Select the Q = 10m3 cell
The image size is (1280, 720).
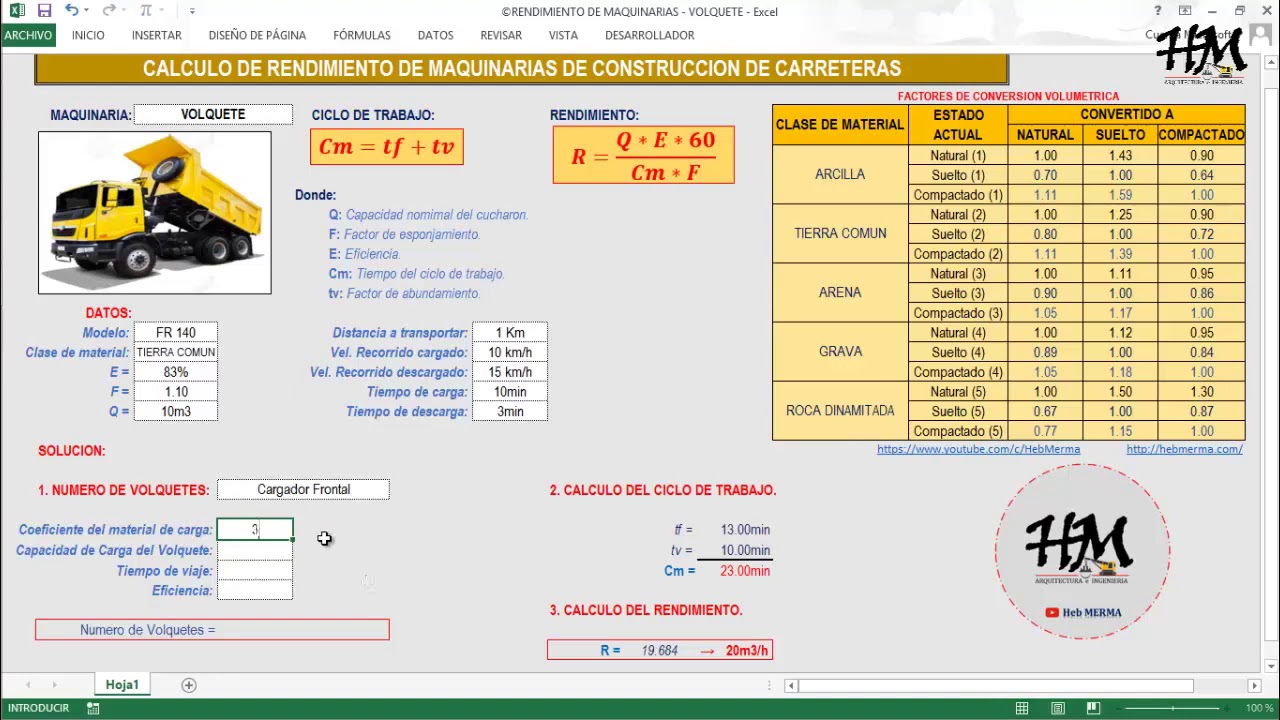(x=175, y=411)
